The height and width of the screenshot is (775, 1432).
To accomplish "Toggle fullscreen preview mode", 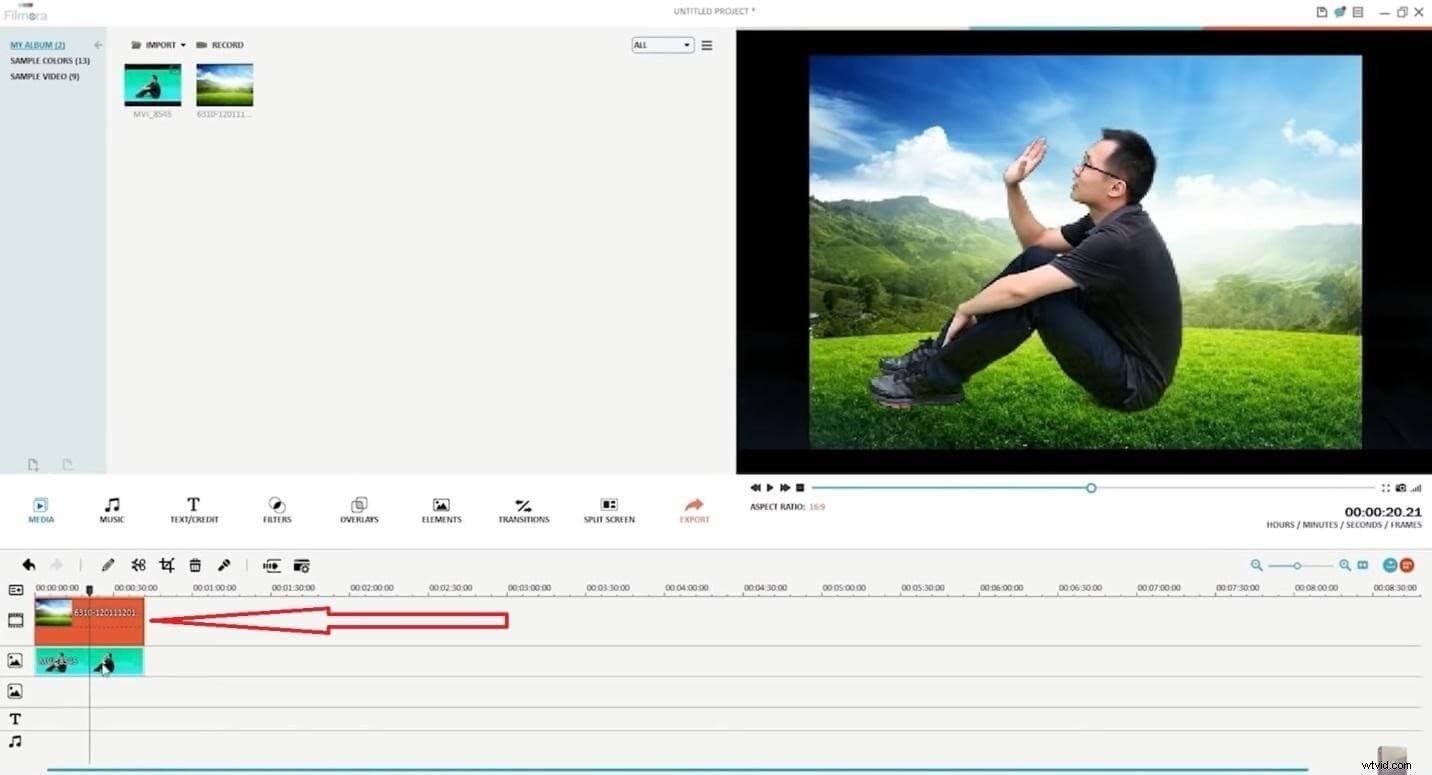I will coord(1385,488).
